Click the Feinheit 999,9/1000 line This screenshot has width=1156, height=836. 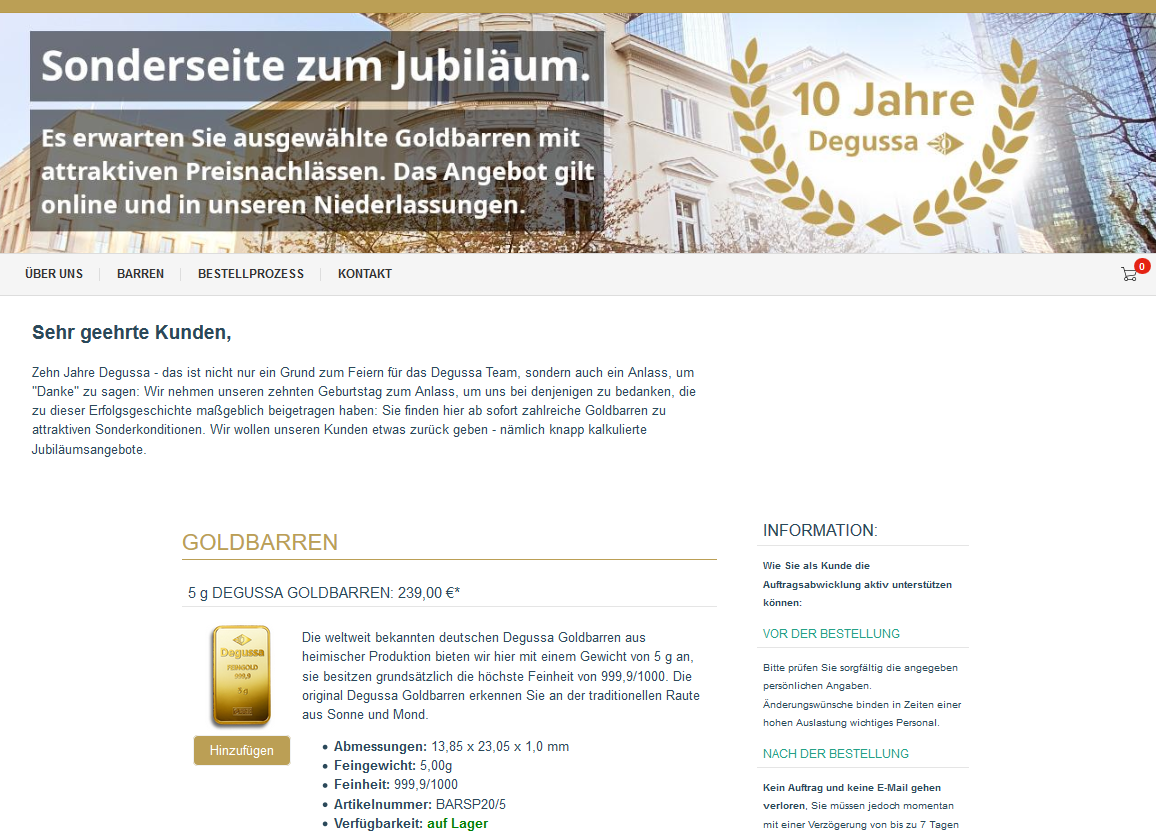tap(395, 784)
